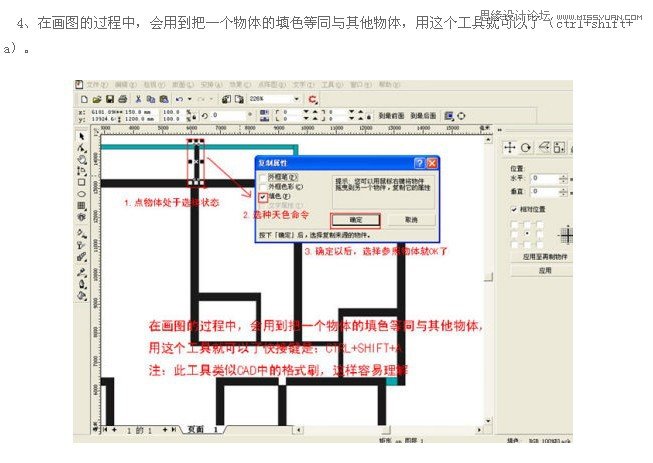Open the Scale and mirror docker tab
The height and width of the screenshot is (463, 653).
[x=543, y=147]
